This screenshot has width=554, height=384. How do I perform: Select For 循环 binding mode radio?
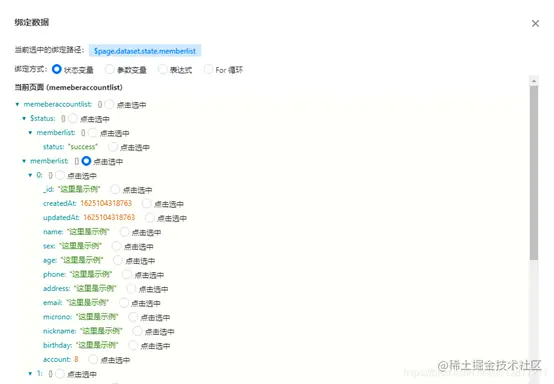pyautogui.click(x=208, y=69)
